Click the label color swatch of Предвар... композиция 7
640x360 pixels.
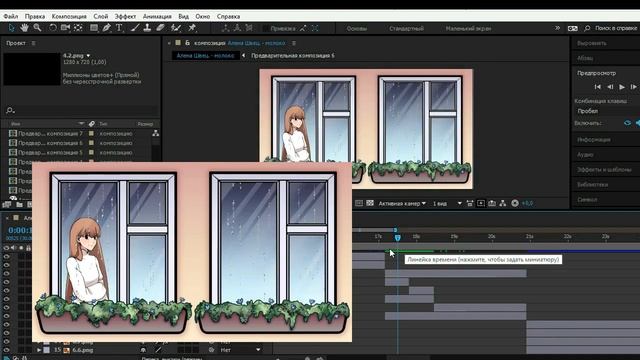[x=91, y=133]
